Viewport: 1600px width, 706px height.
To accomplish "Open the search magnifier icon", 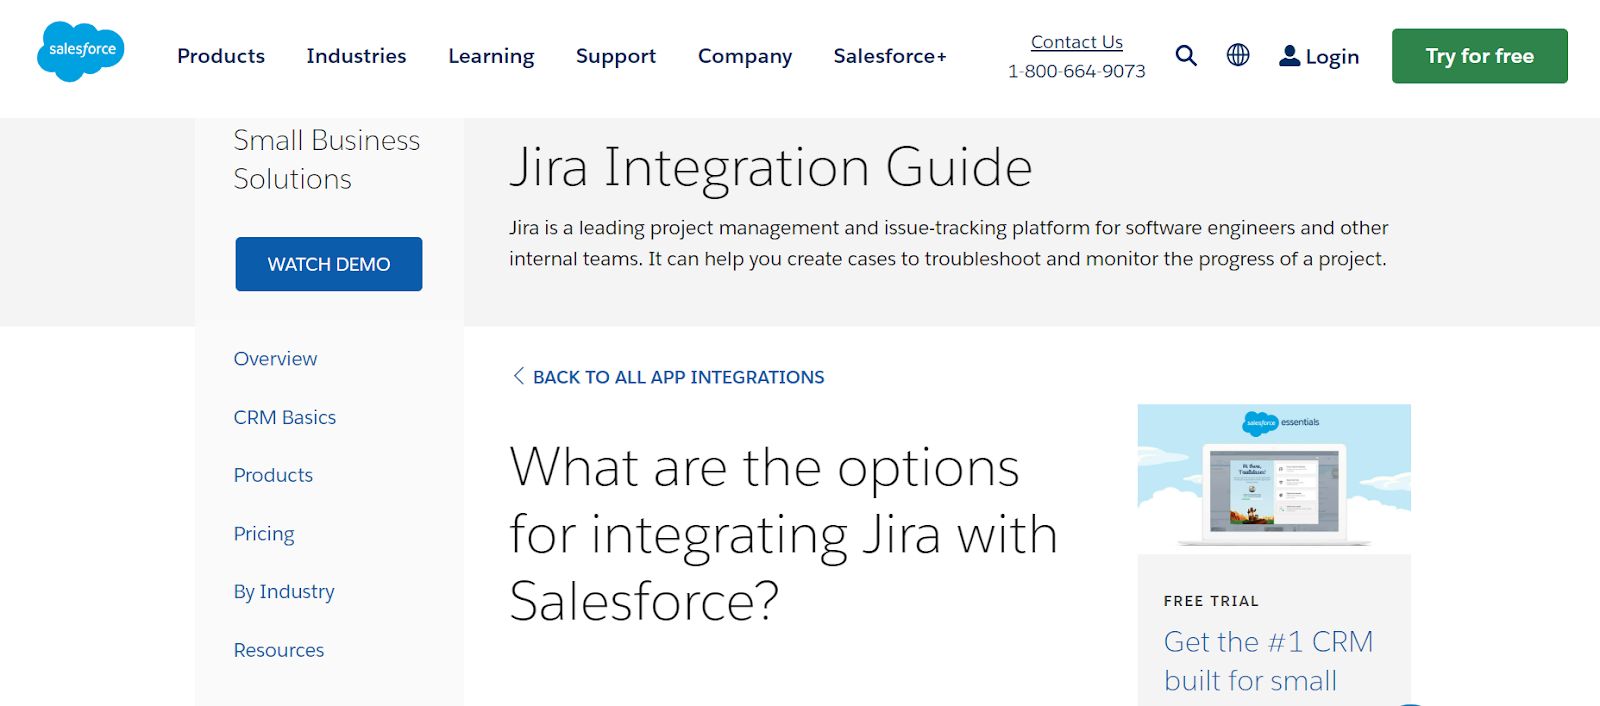I will (1186, 55).
